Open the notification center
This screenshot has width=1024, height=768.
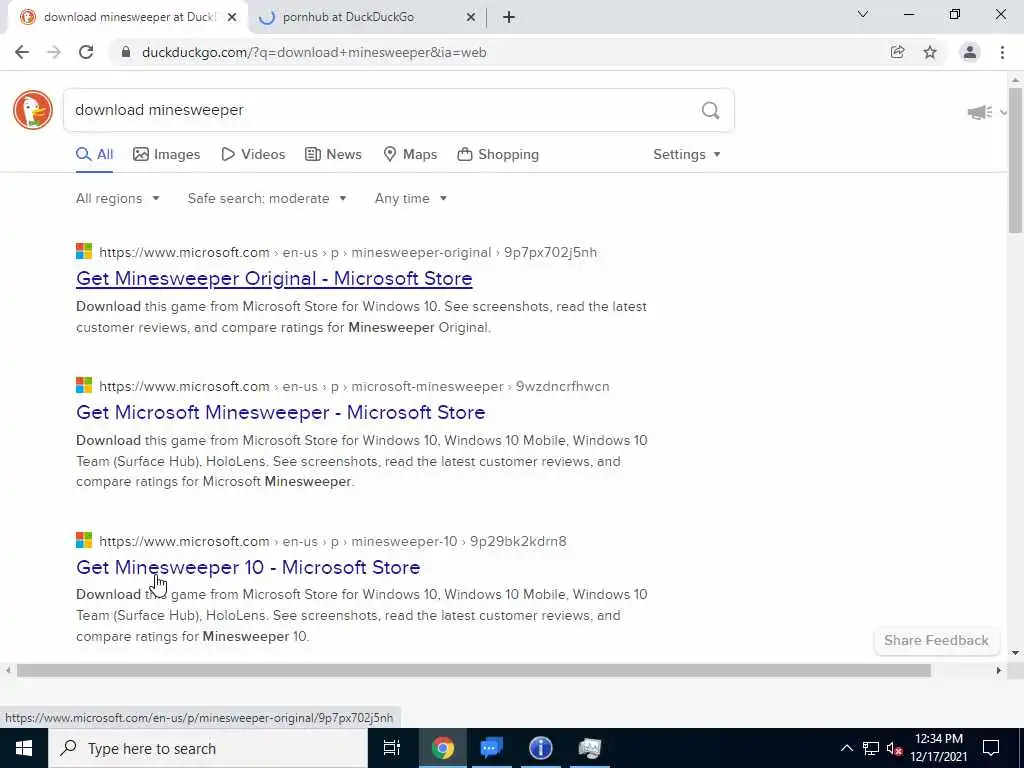[x=991, y=748]
